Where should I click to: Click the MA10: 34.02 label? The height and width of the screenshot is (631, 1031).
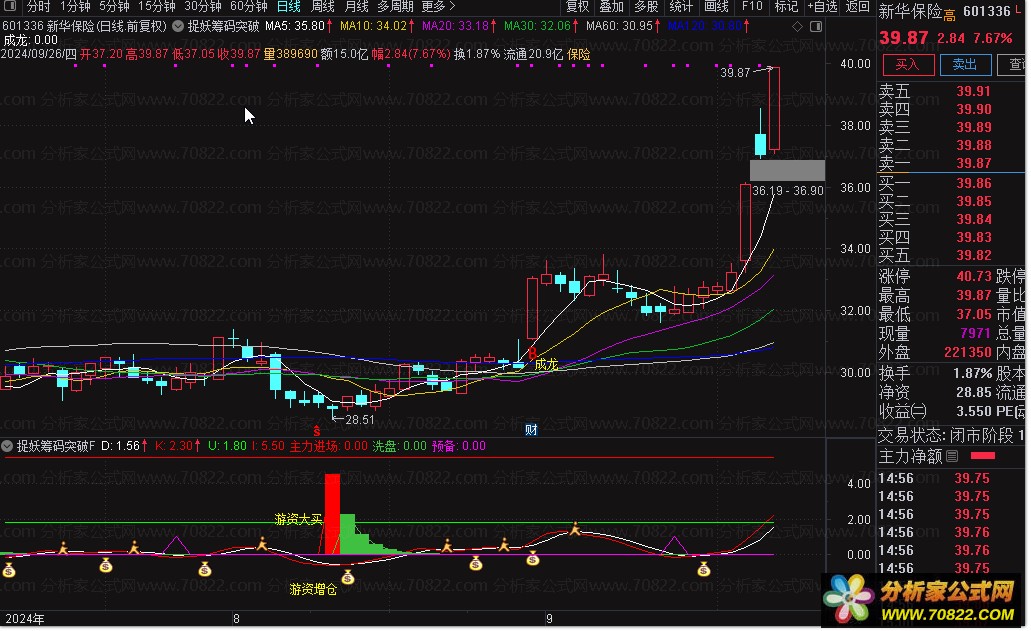[373, 26]
